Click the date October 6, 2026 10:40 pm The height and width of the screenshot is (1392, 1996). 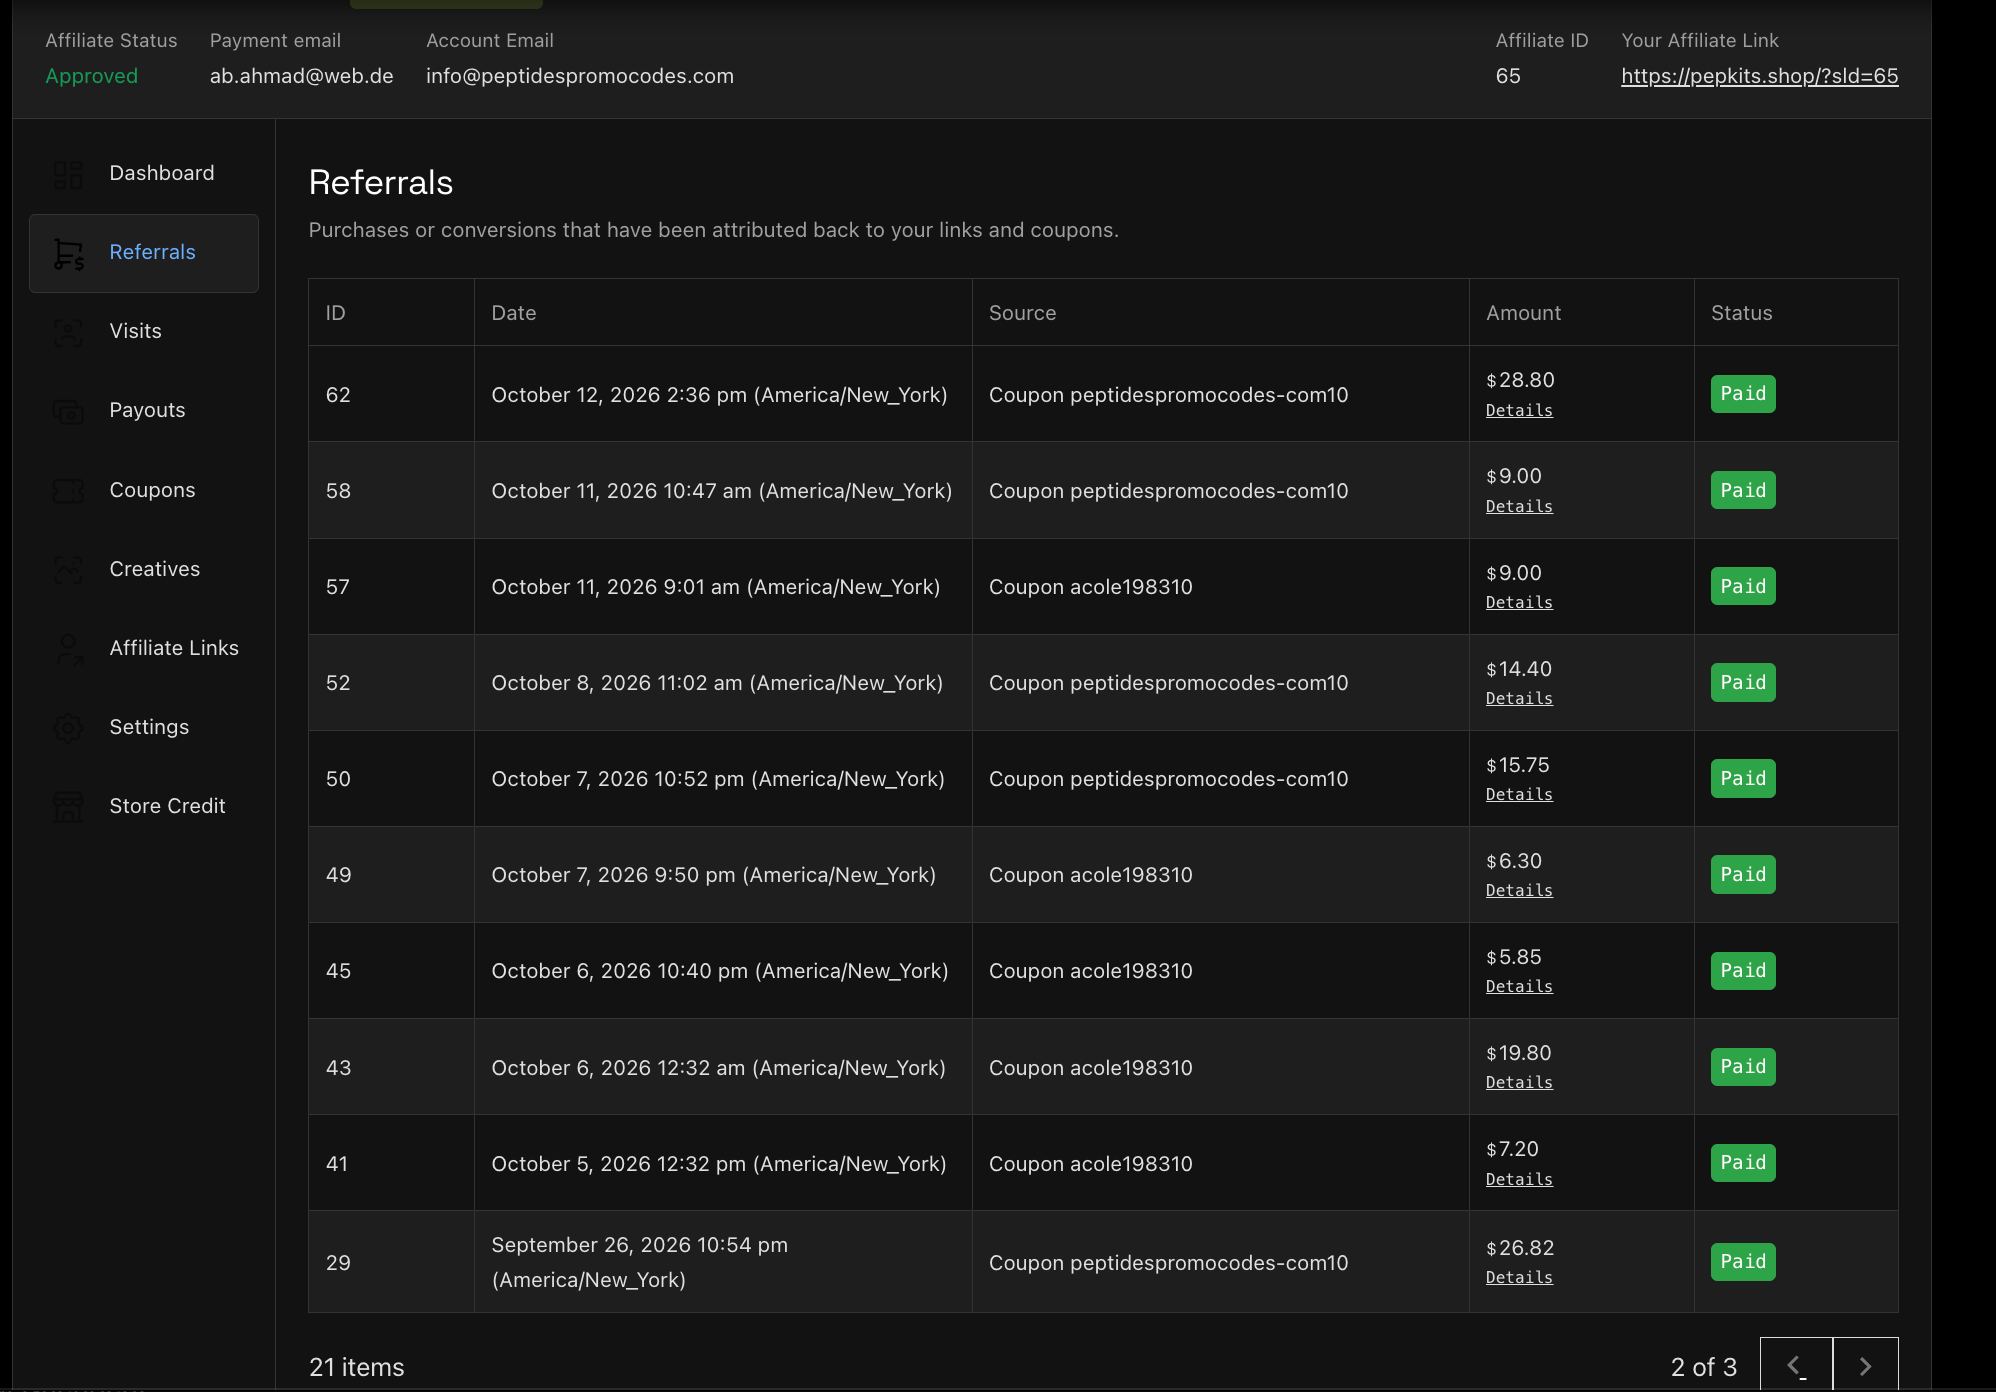coord(720,971)
